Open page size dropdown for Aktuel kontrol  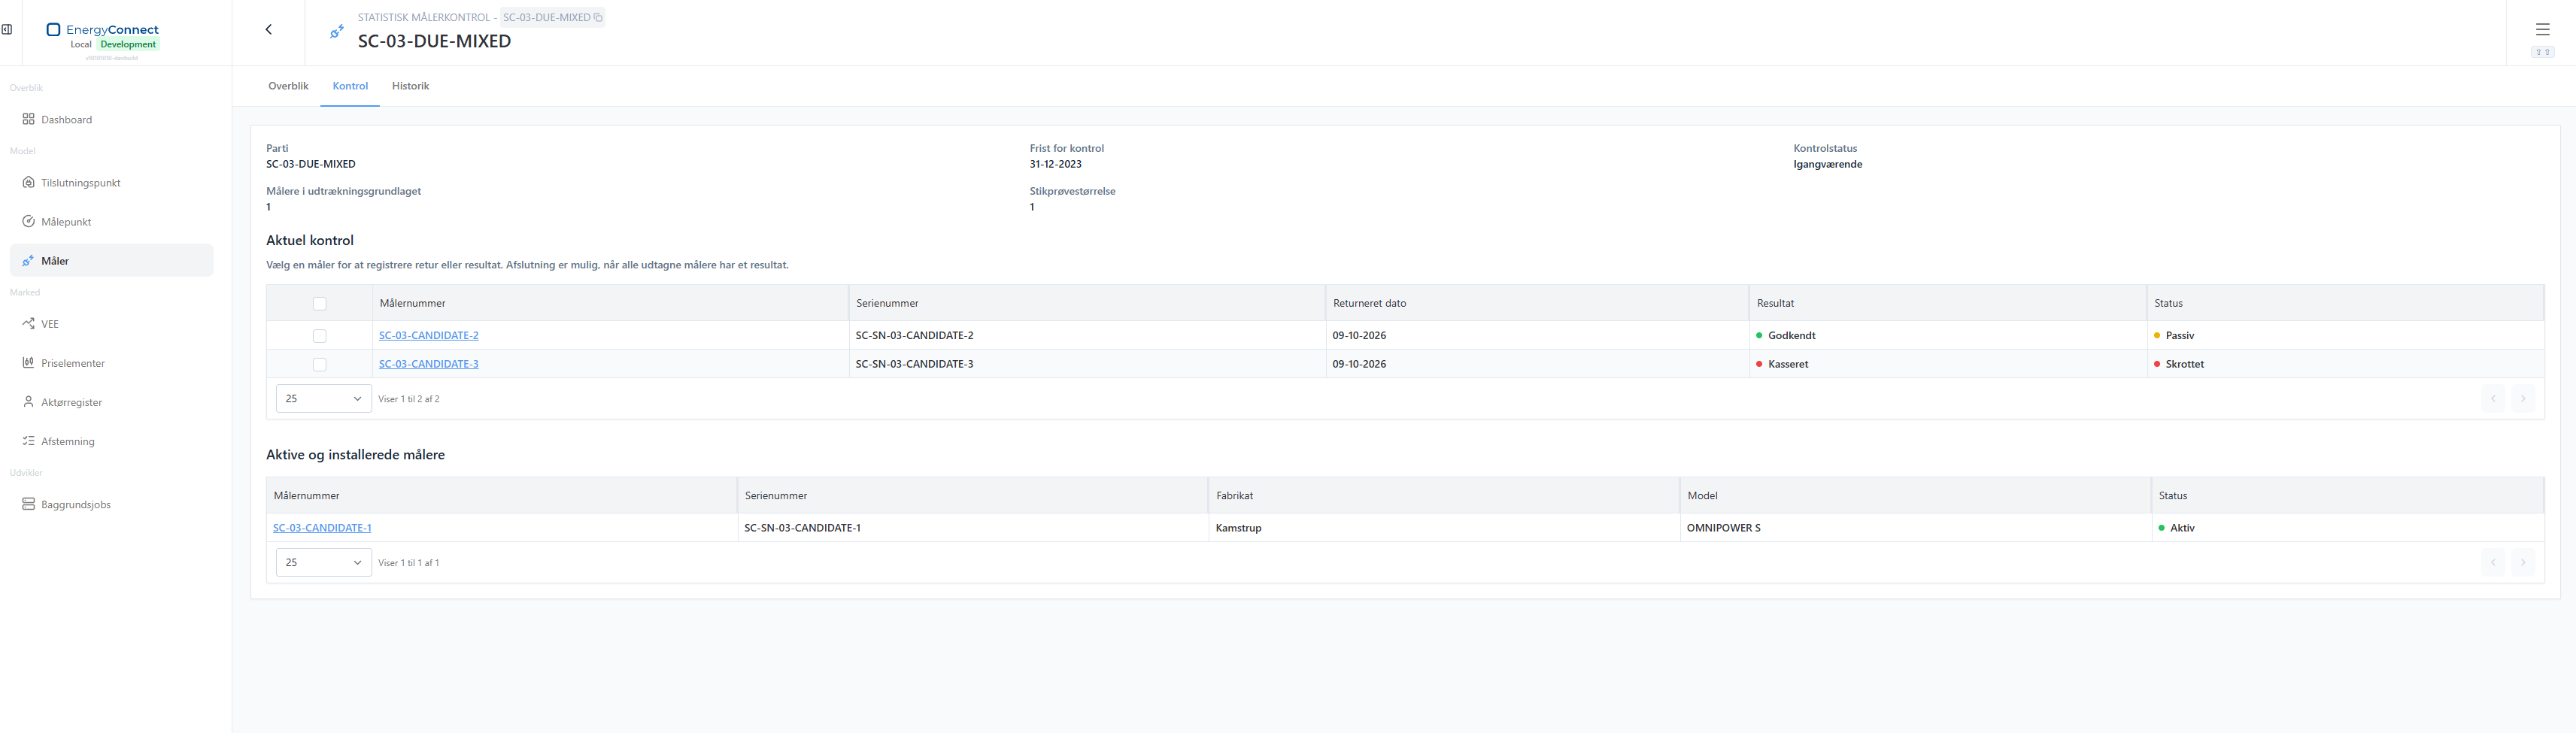(324, 398)
